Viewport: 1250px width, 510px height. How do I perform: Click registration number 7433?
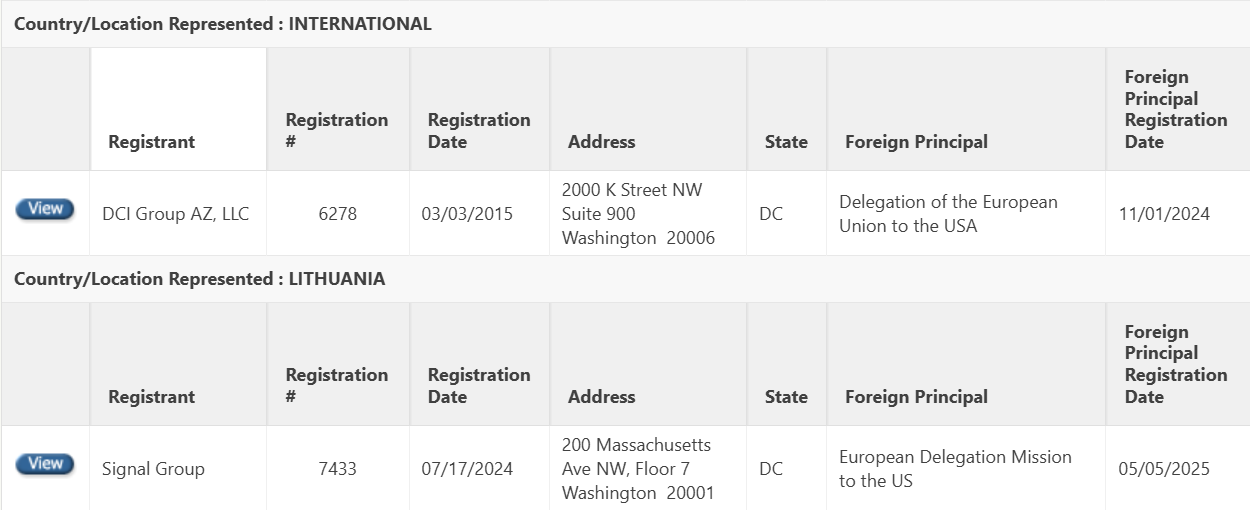[338, 469]
